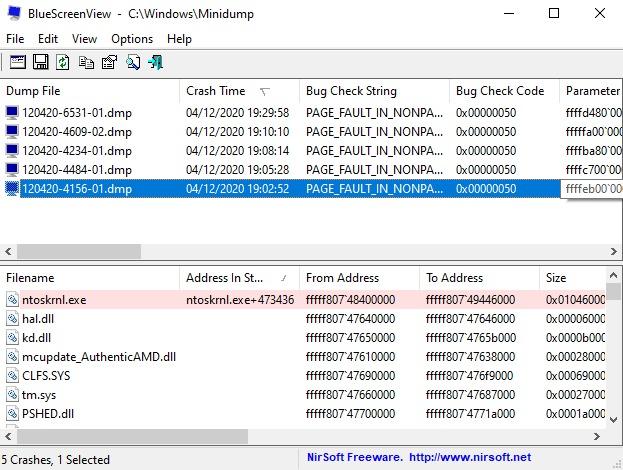Click upper pane horizontal scrollbar left arrow
The height and width of the screenshot is (470, 623).
pyautogui.click(x=8, y=251)
